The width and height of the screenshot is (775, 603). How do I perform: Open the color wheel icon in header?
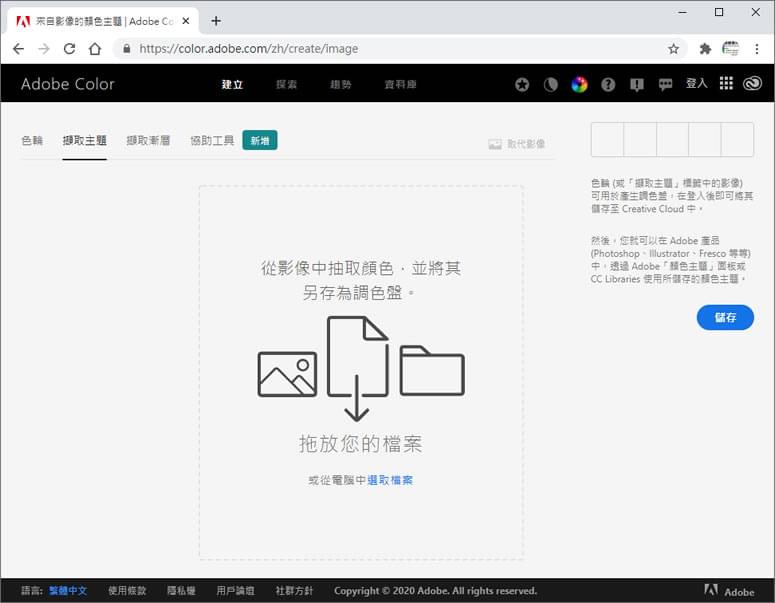[x=579, y=85]
